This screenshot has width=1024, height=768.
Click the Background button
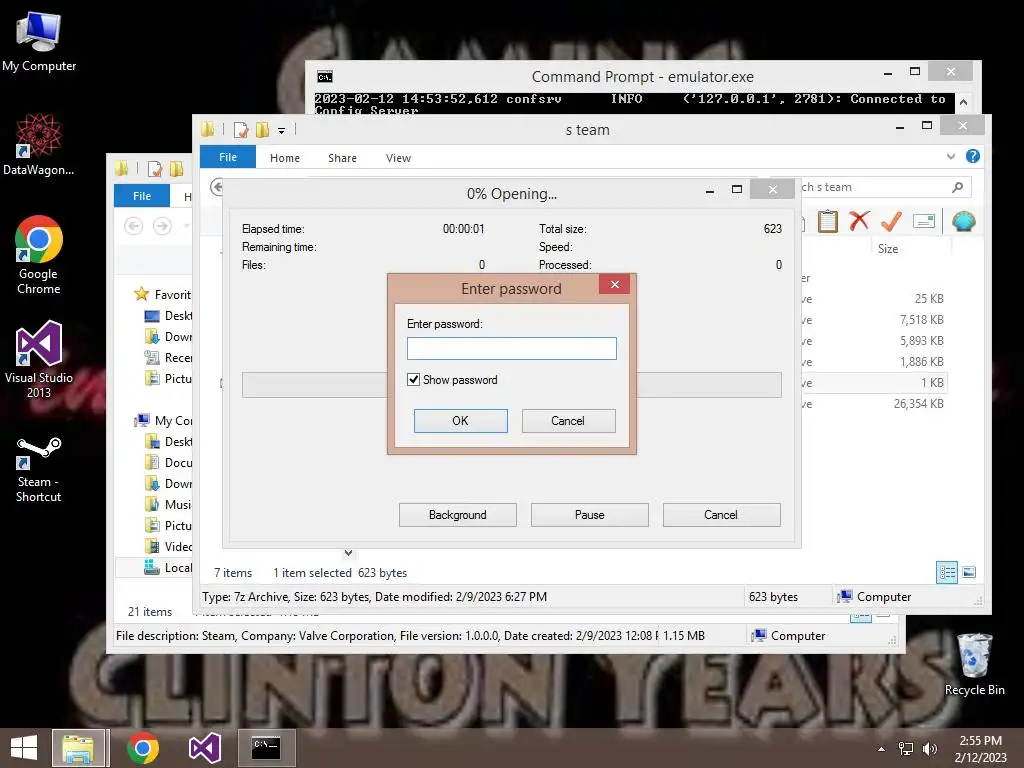[x=457, y=515]
